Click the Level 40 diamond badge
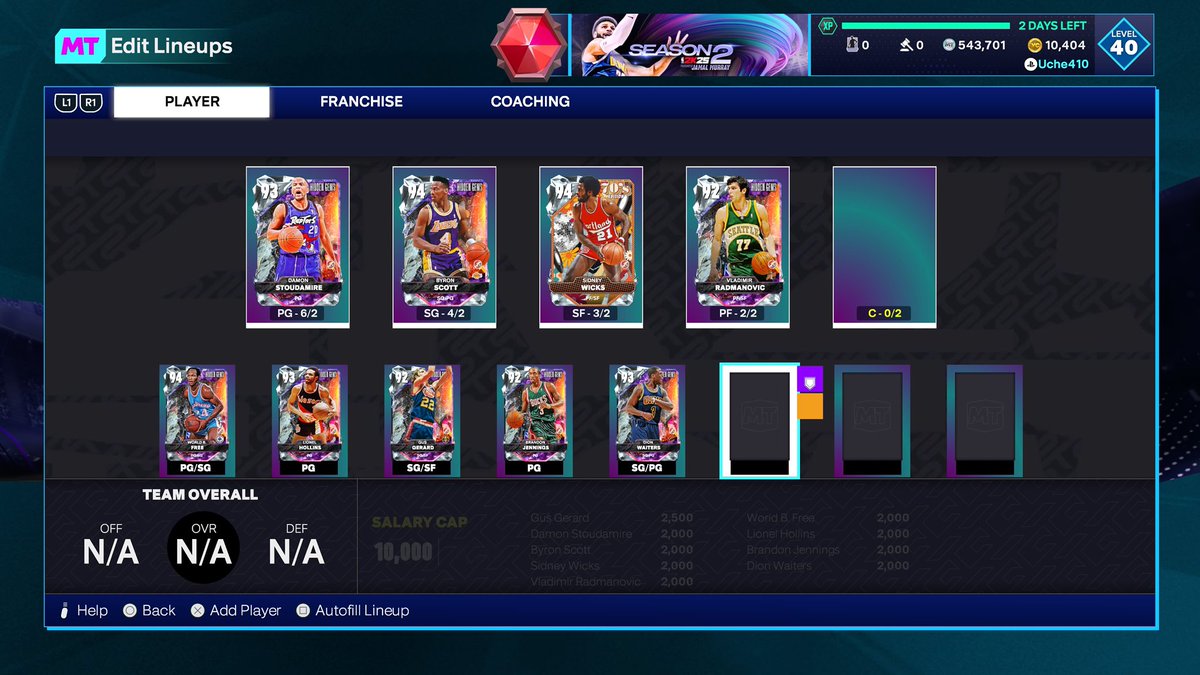 coord(1124,44)
